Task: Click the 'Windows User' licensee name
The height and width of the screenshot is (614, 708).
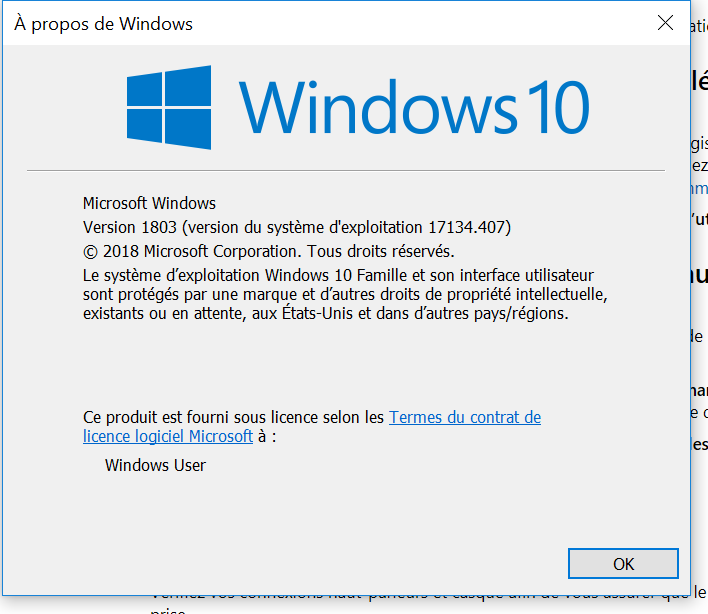Action: click(155, 465)
